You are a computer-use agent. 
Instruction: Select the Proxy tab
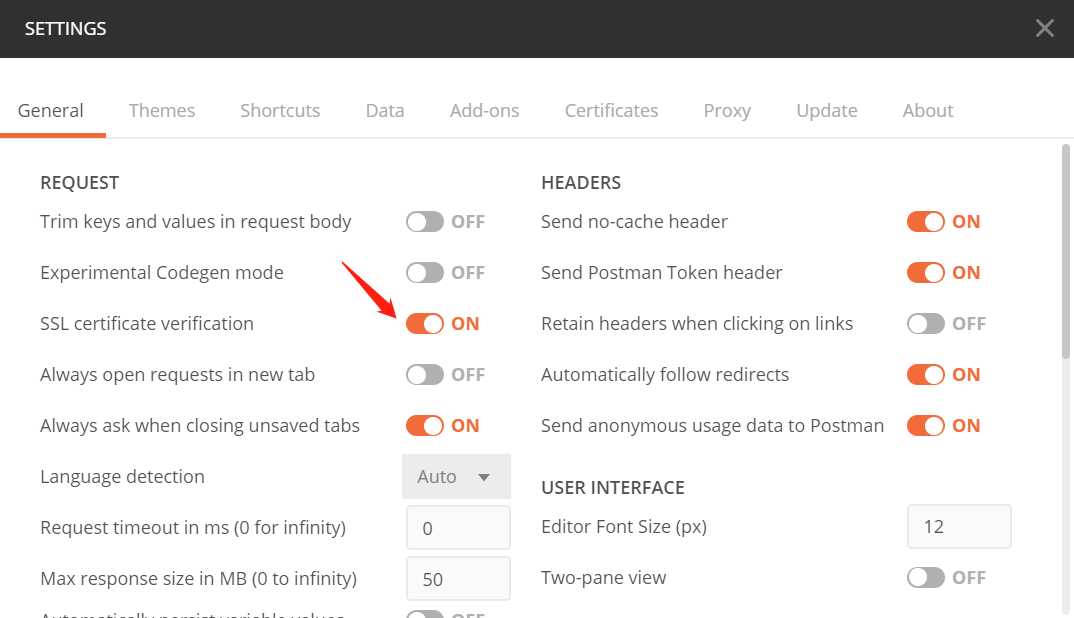pyautogui.click(x=727, y=110)
